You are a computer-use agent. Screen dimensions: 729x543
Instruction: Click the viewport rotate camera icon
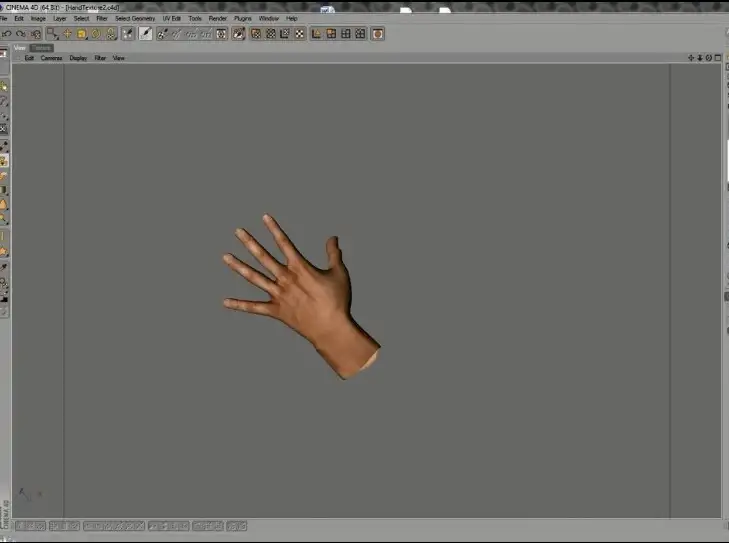[709, 58]
